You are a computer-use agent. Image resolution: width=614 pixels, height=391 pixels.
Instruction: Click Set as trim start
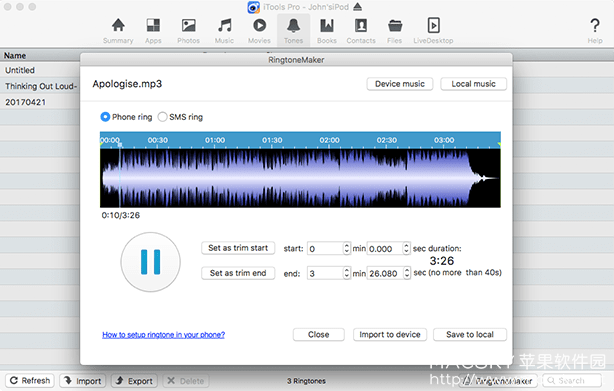point(238,248)
